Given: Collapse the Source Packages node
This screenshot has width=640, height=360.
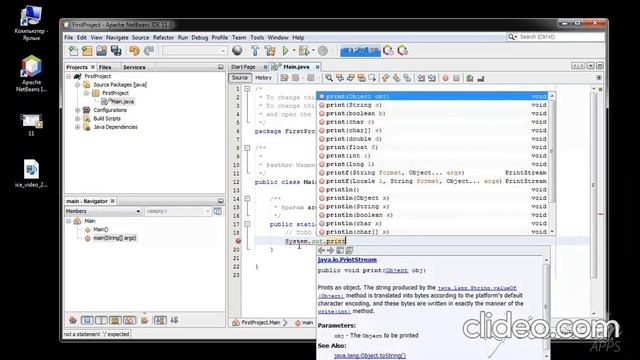Looking at the screenshot, I should [x=78, y=84].
